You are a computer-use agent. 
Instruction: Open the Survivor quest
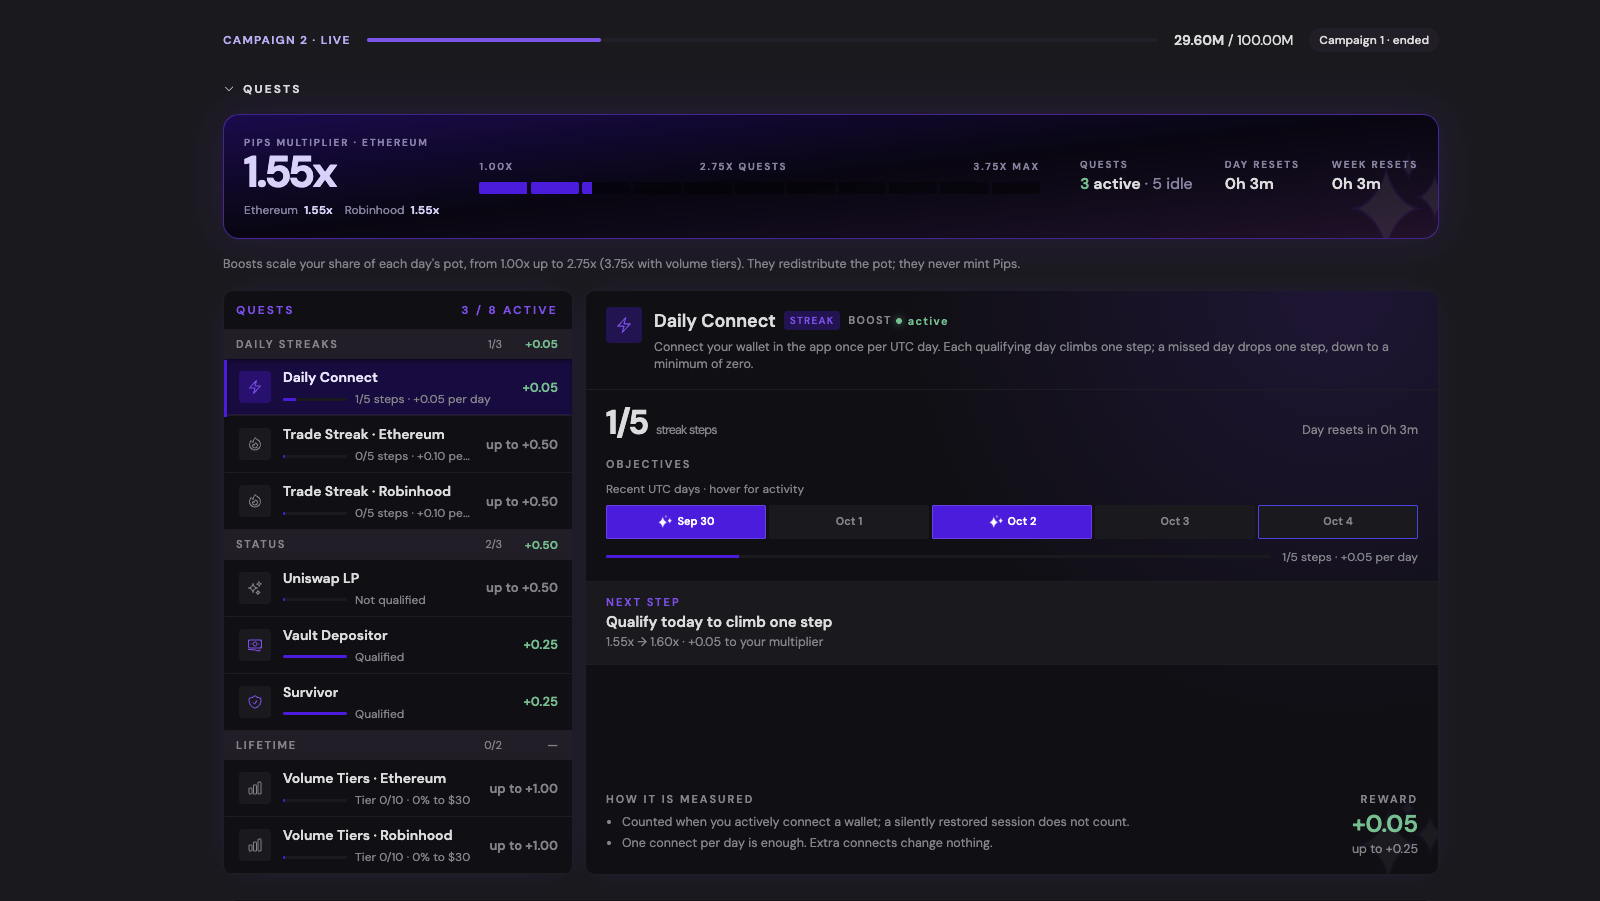click(x=398, y=702)
